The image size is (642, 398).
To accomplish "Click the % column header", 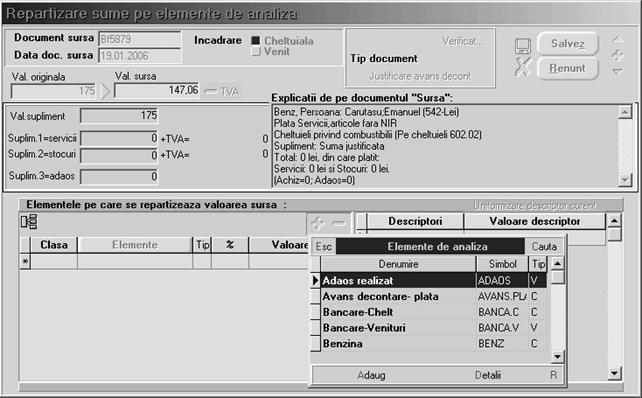I will click(x=230, y=245).
